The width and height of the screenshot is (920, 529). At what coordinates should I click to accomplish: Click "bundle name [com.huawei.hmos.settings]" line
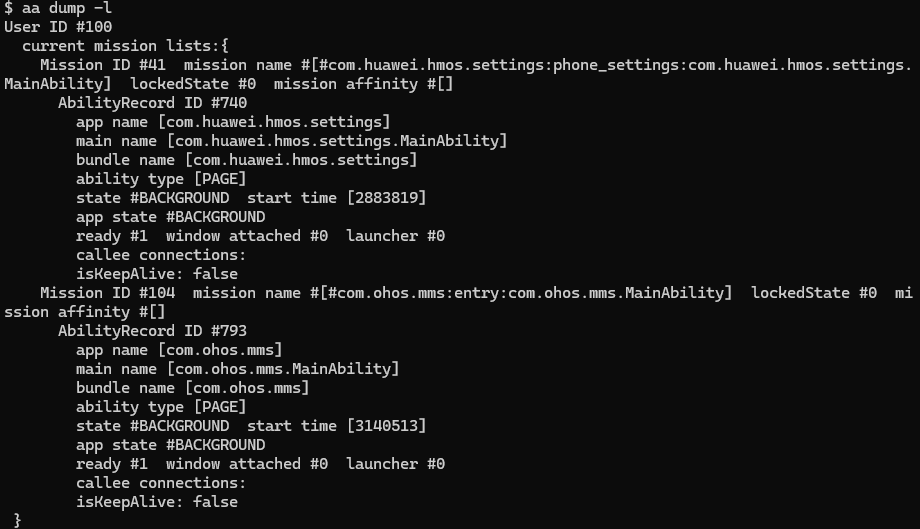click(246, 160)
